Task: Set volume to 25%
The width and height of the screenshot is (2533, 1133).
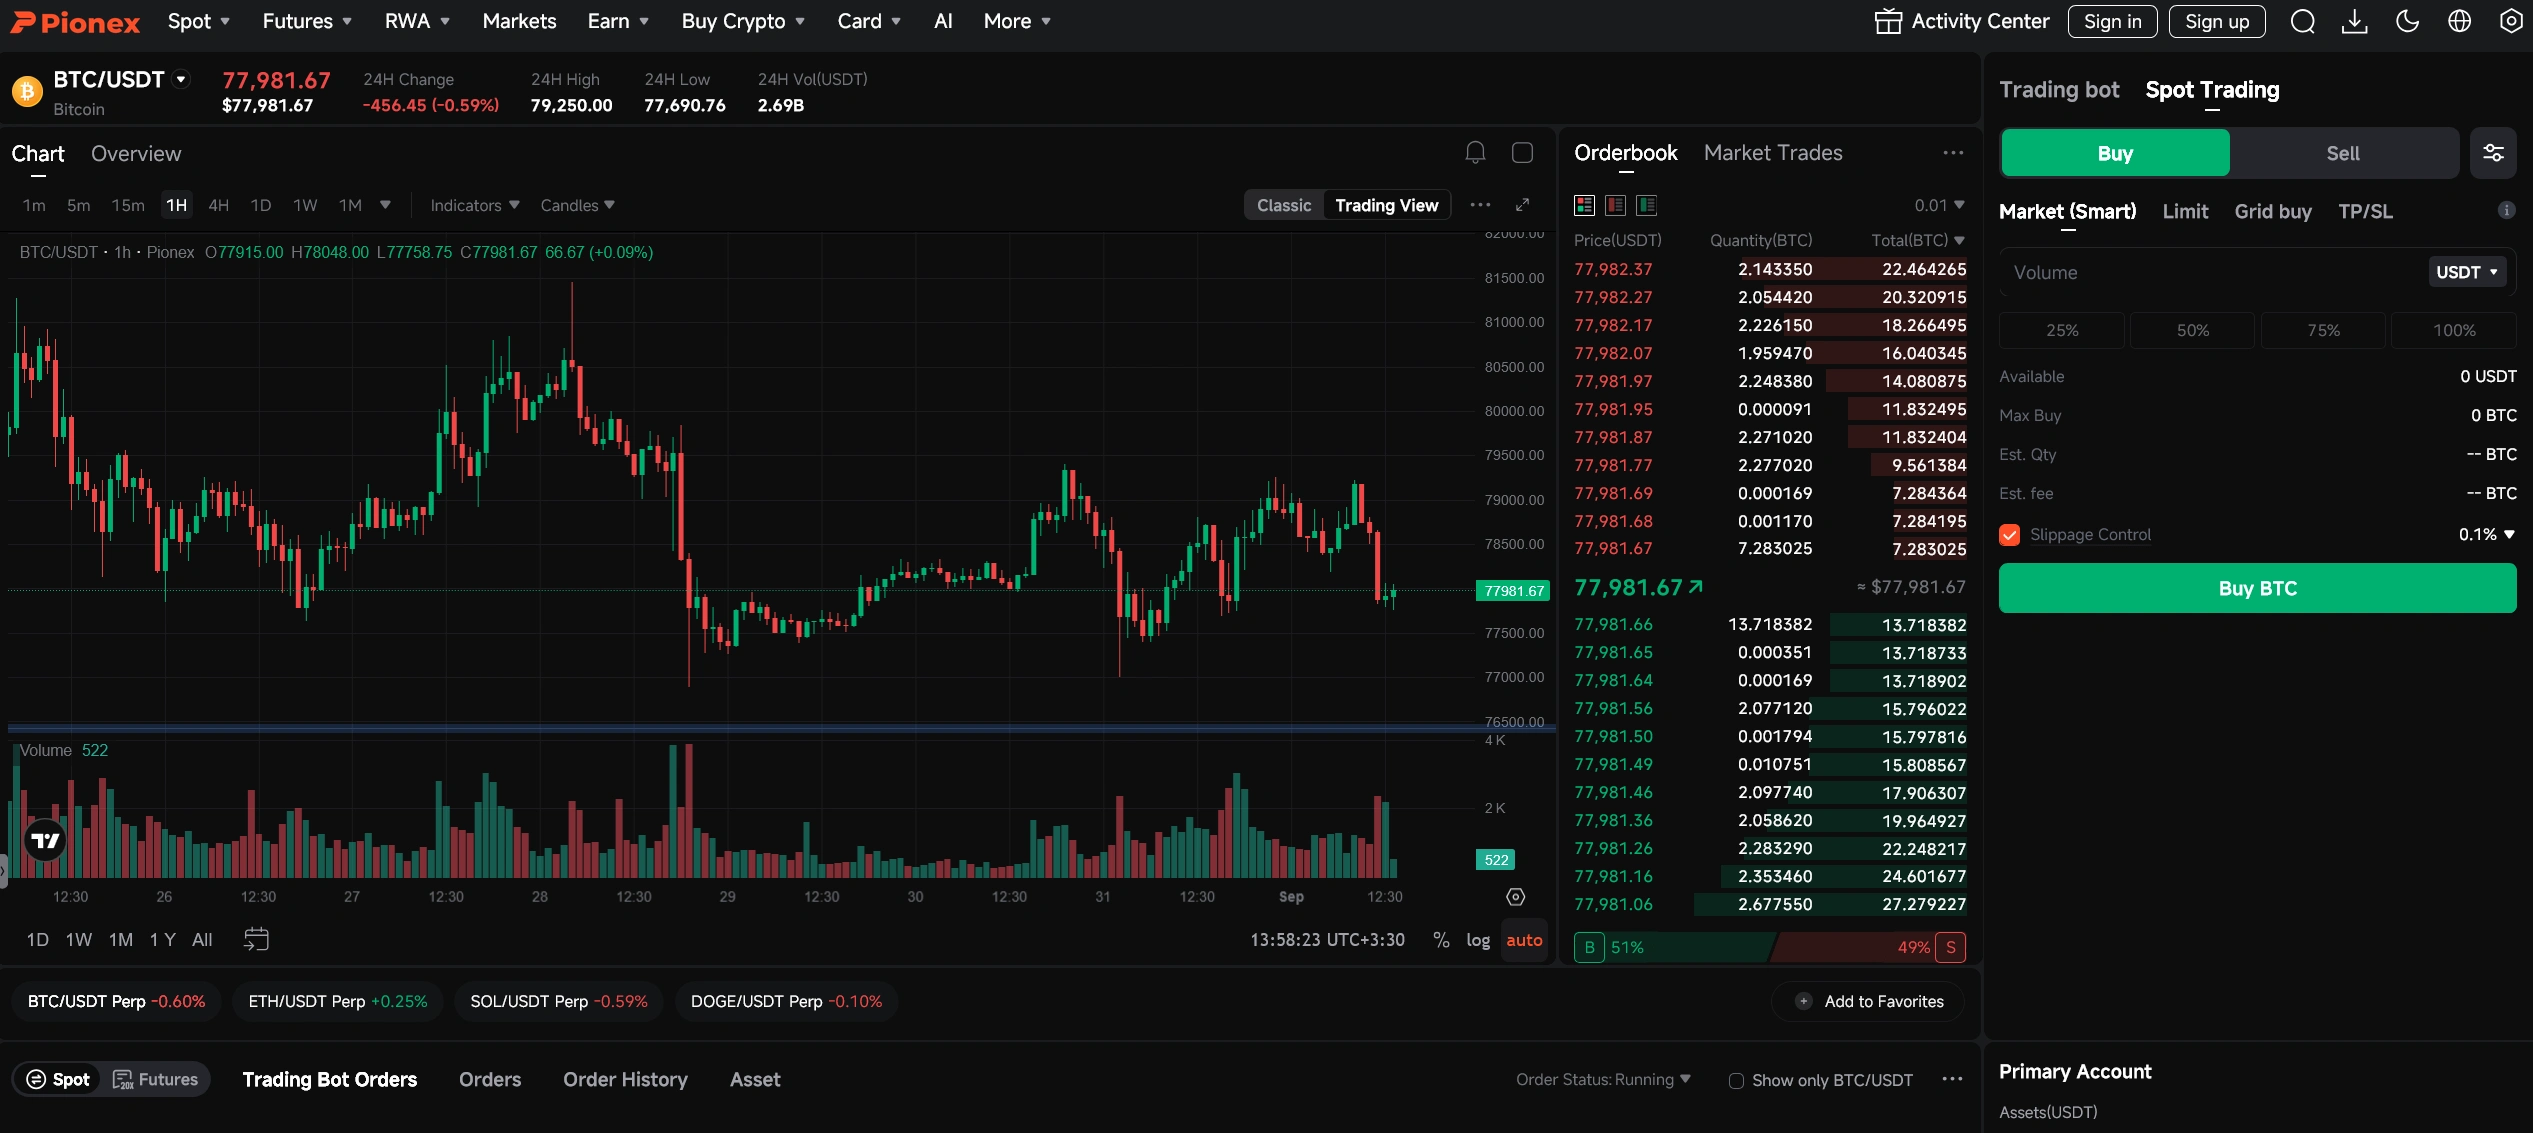Action: pos(2062,330)
